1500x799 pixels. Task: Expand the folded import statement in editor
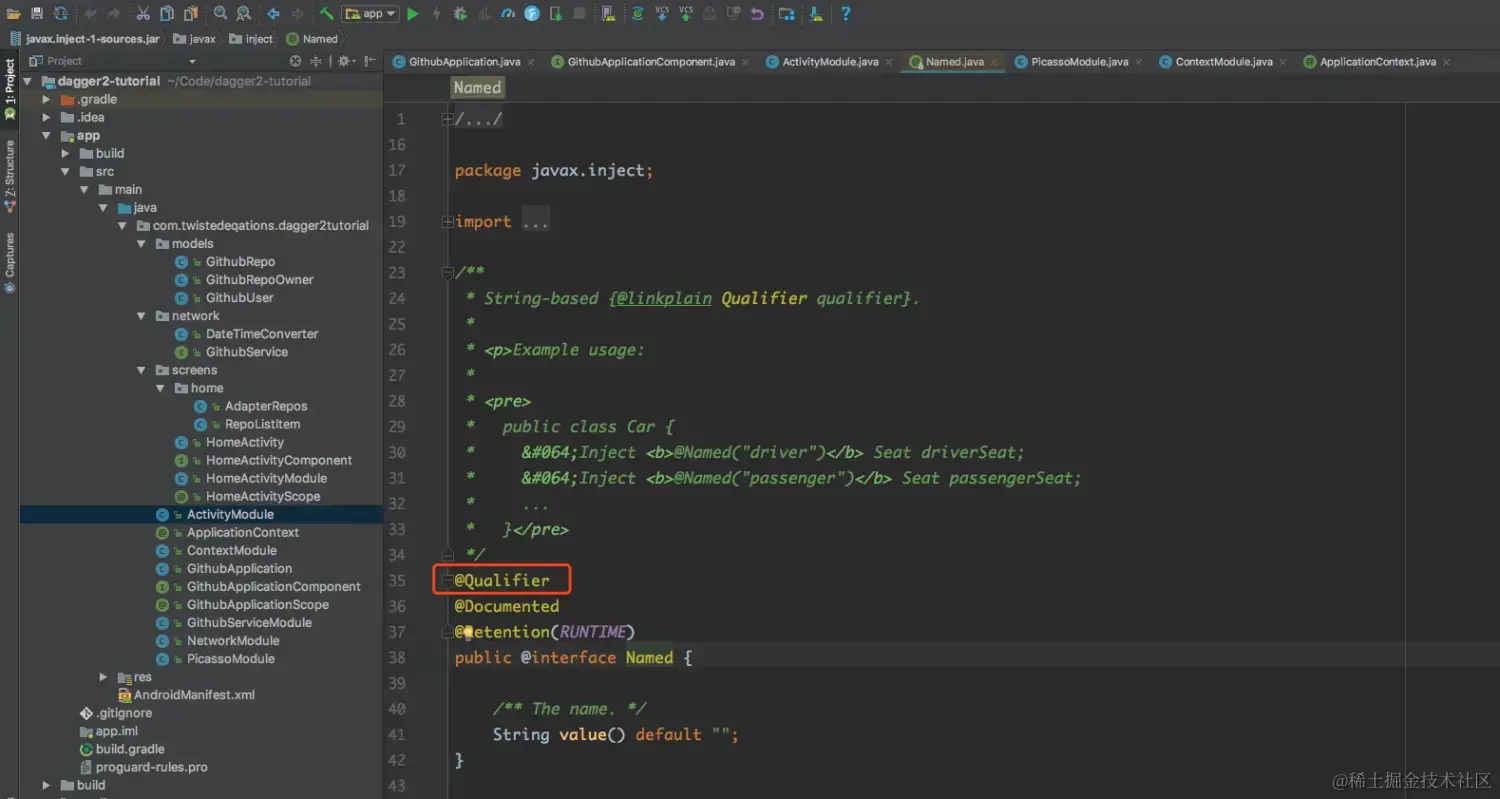coord(447,222)
